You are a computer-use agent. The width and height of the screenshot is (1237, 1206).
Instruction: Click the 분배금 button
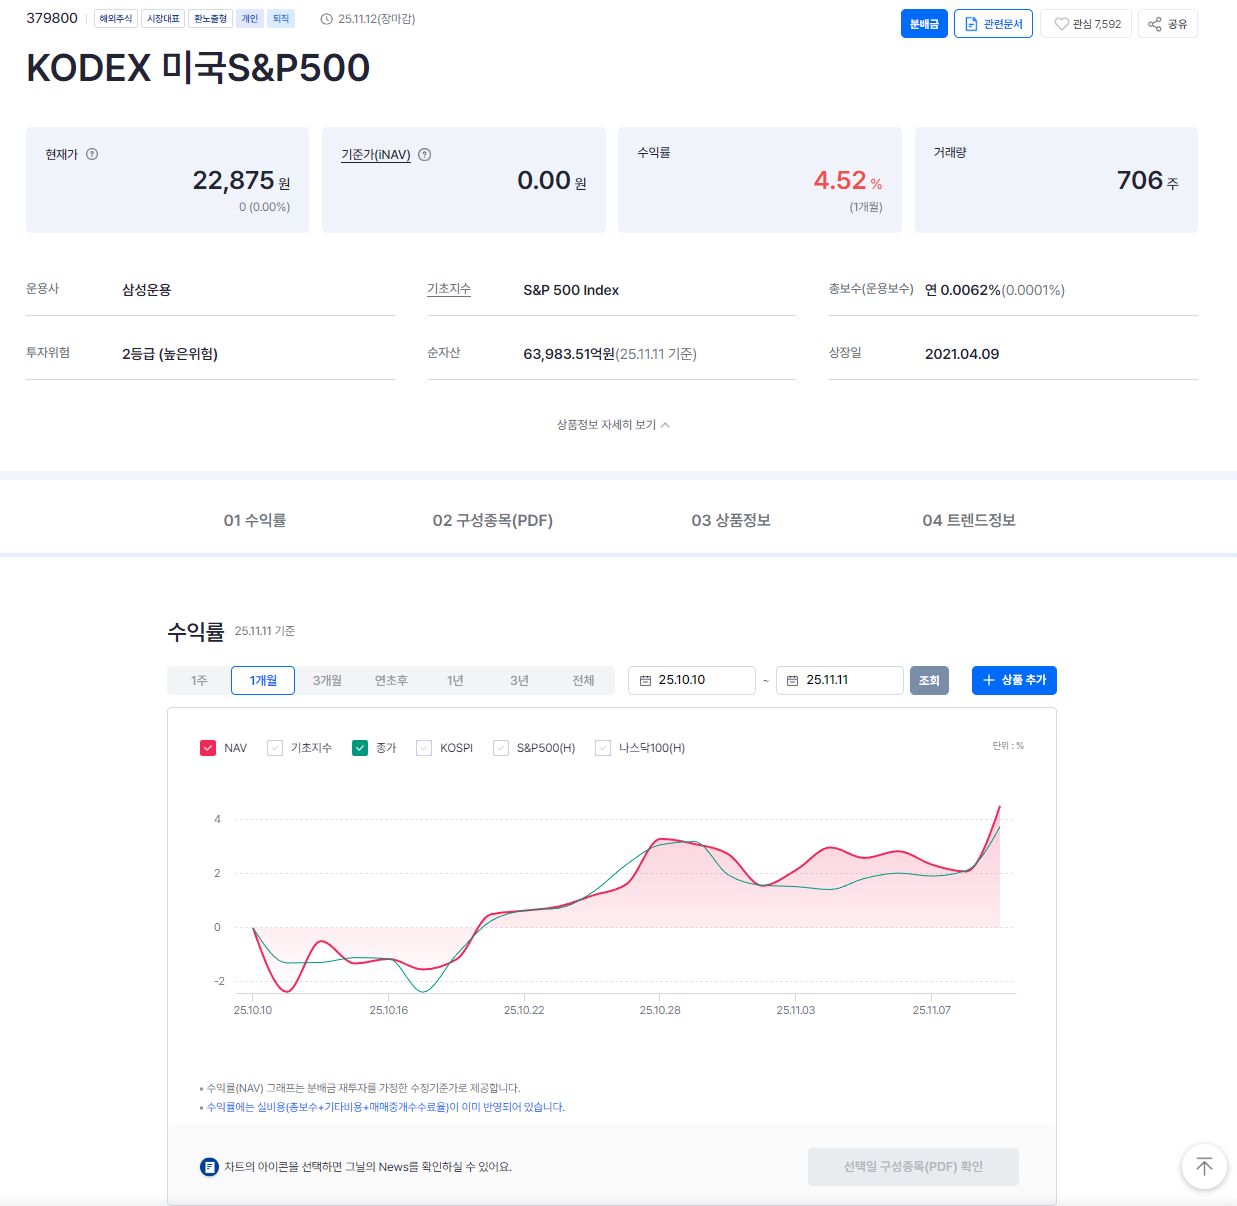tap(924, 24)
